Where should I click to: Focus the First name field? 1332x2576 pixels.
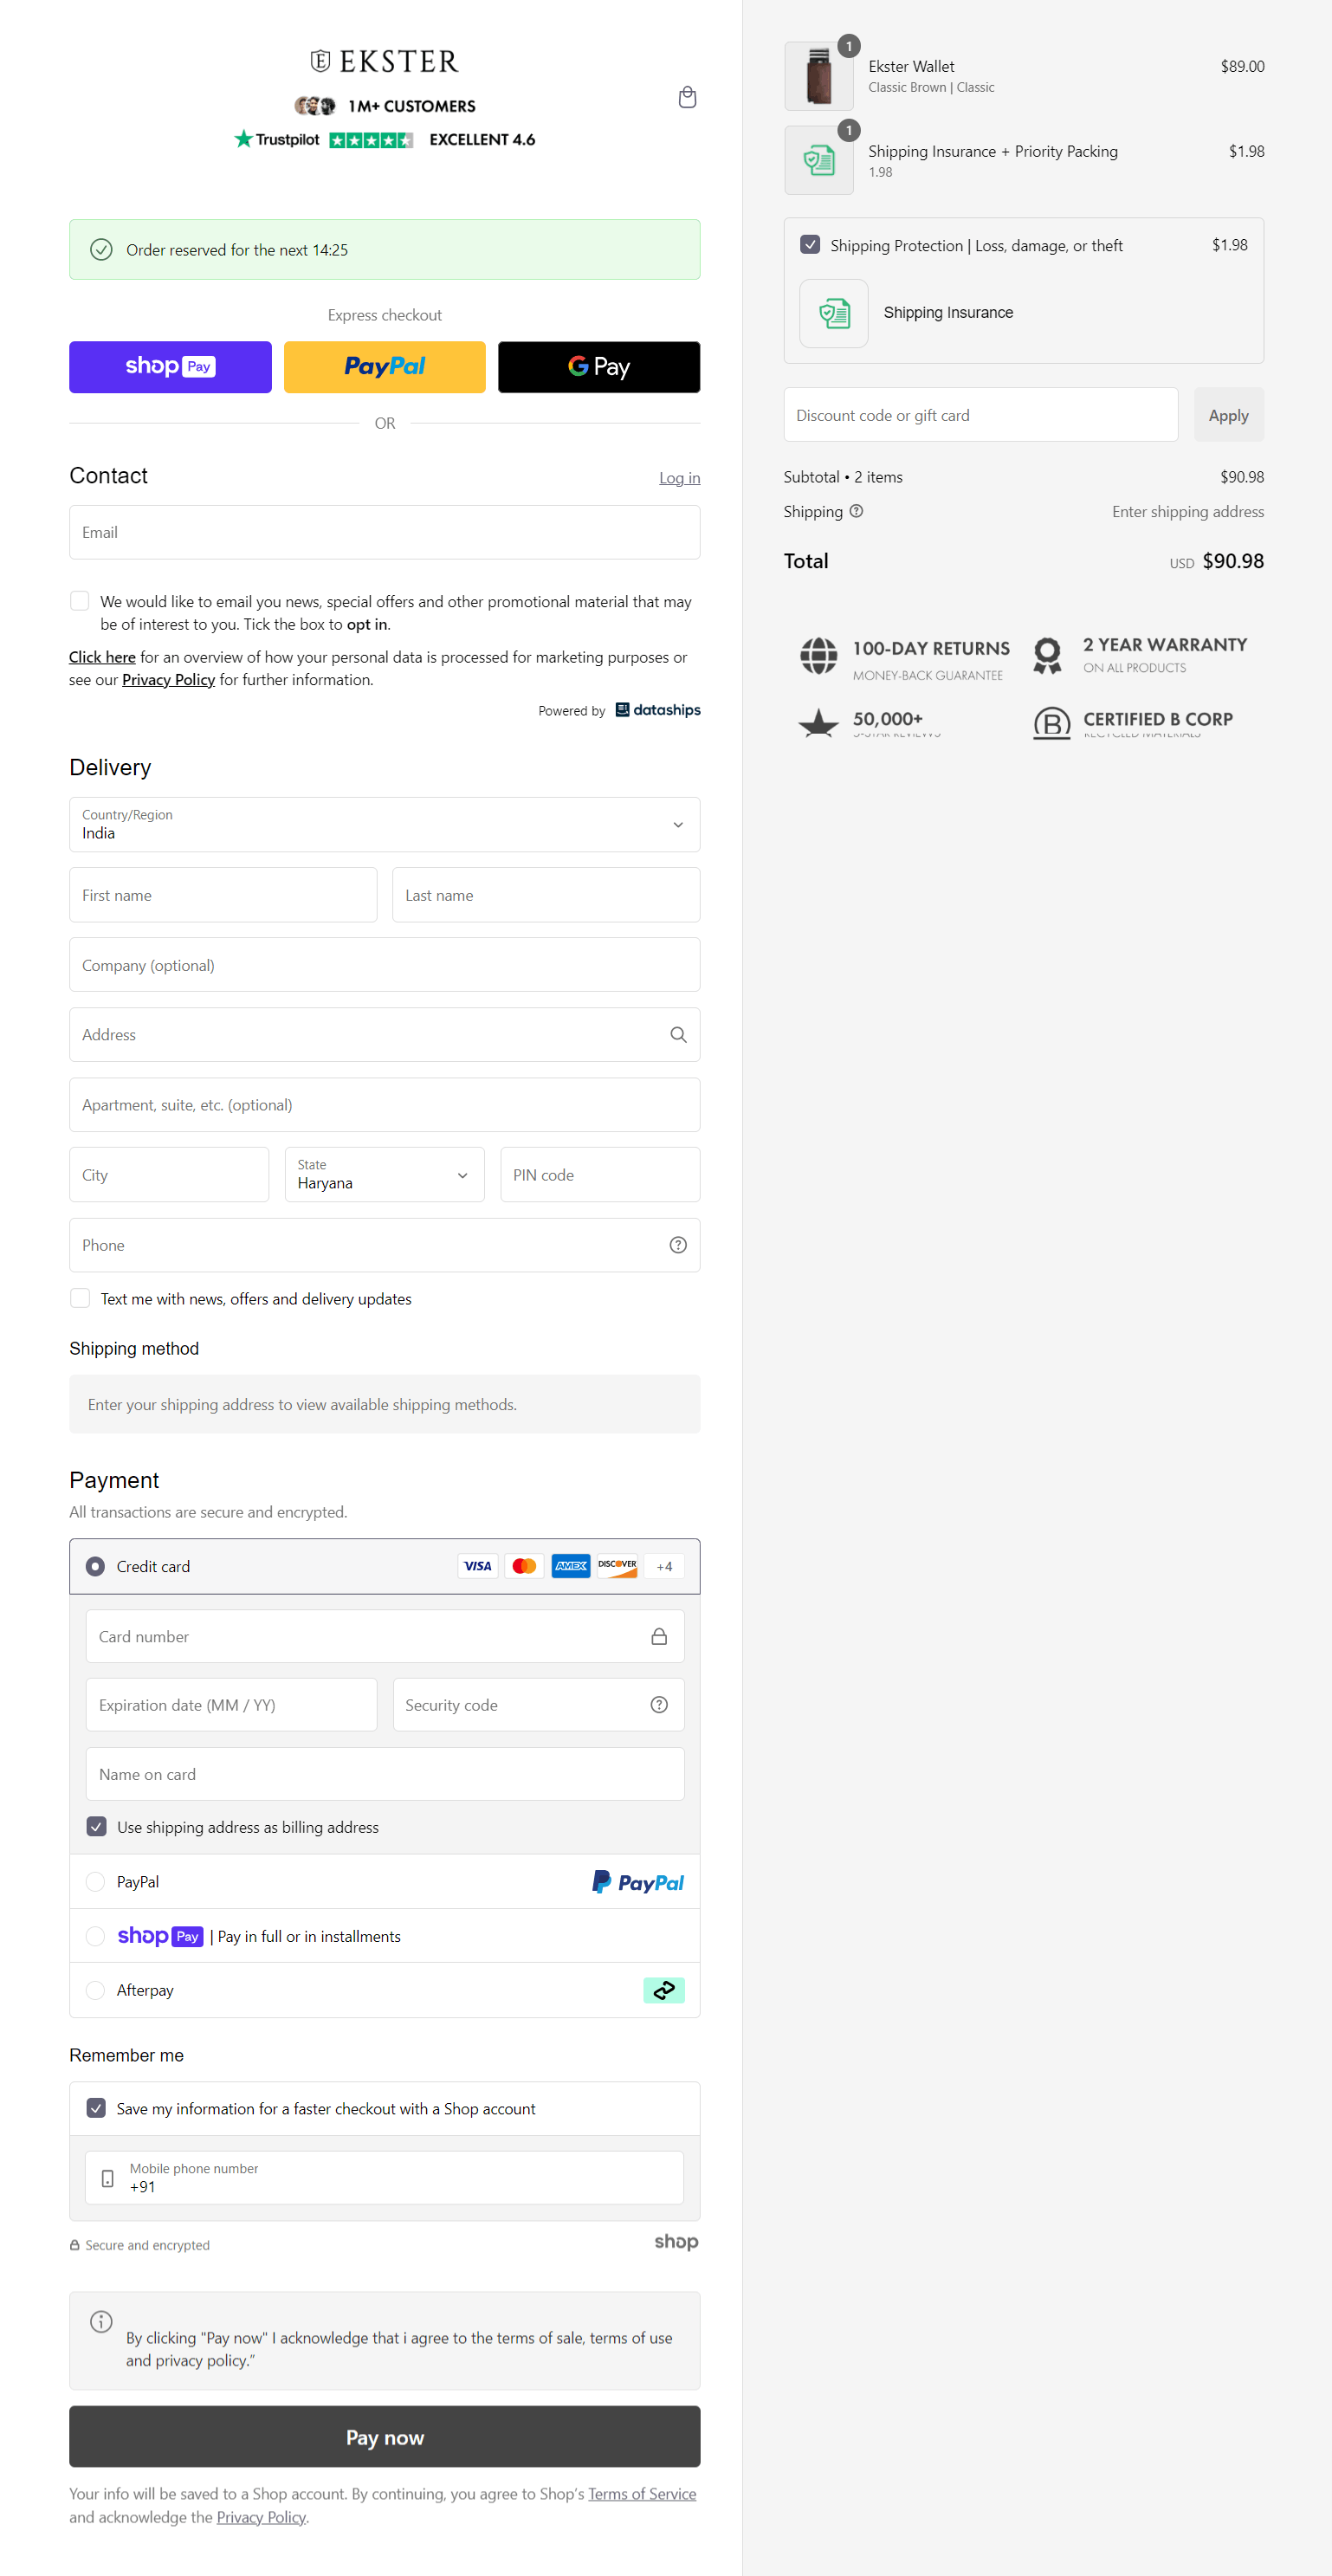pyautogui.click(x=223, y=895)
